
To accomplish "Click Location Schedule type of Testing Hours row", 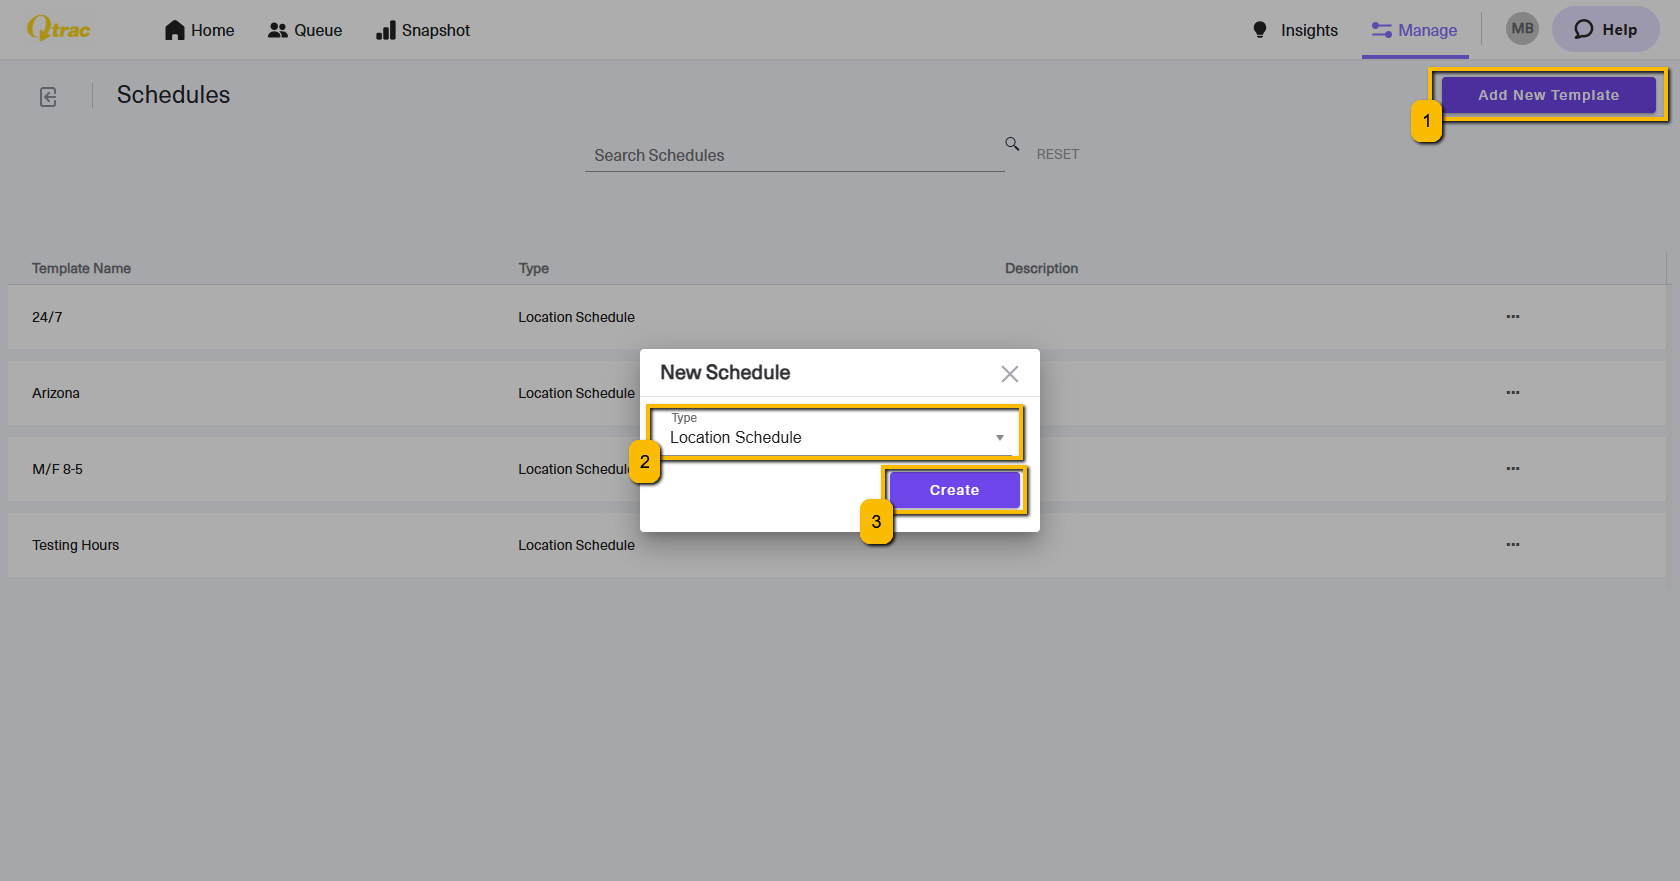I will (576, 545).
